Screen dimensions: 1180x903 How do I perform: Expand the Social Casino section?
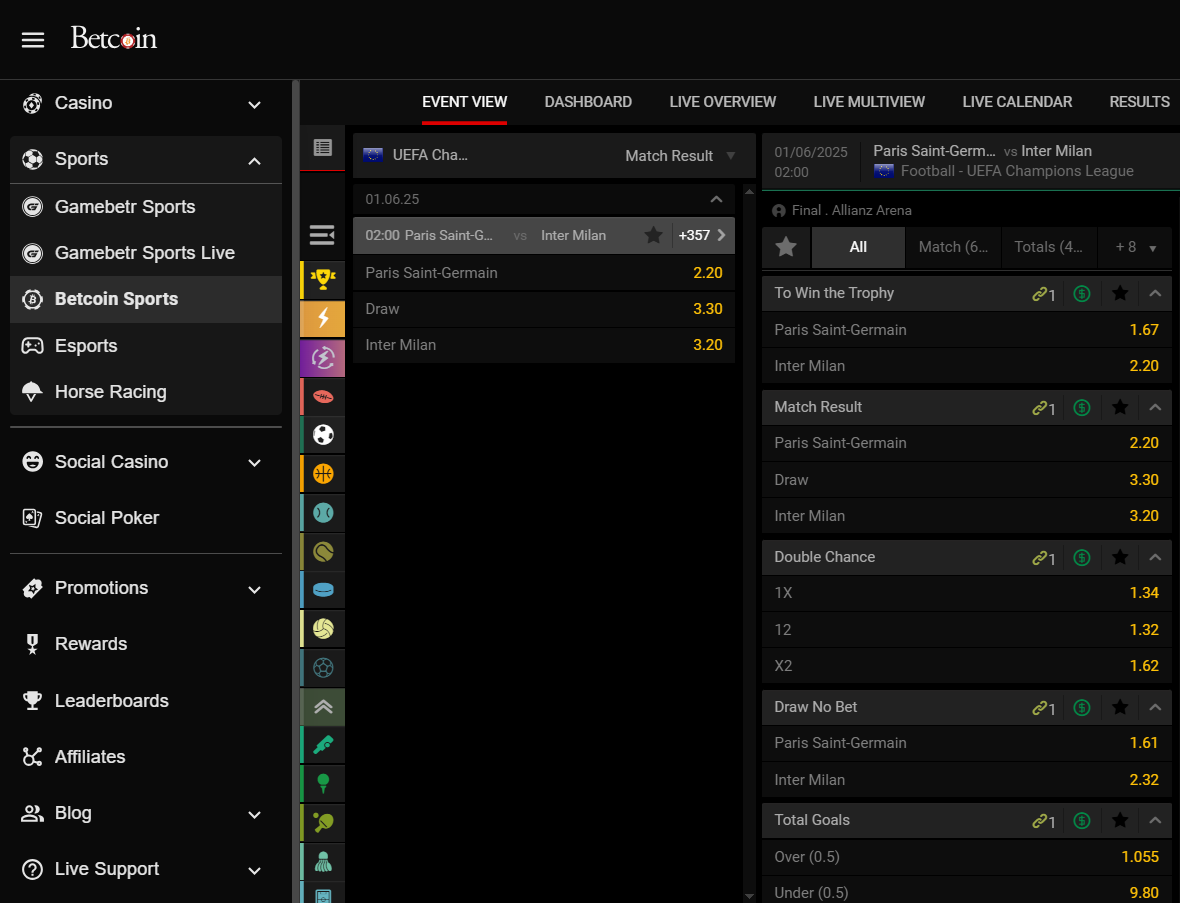(254, 463)
